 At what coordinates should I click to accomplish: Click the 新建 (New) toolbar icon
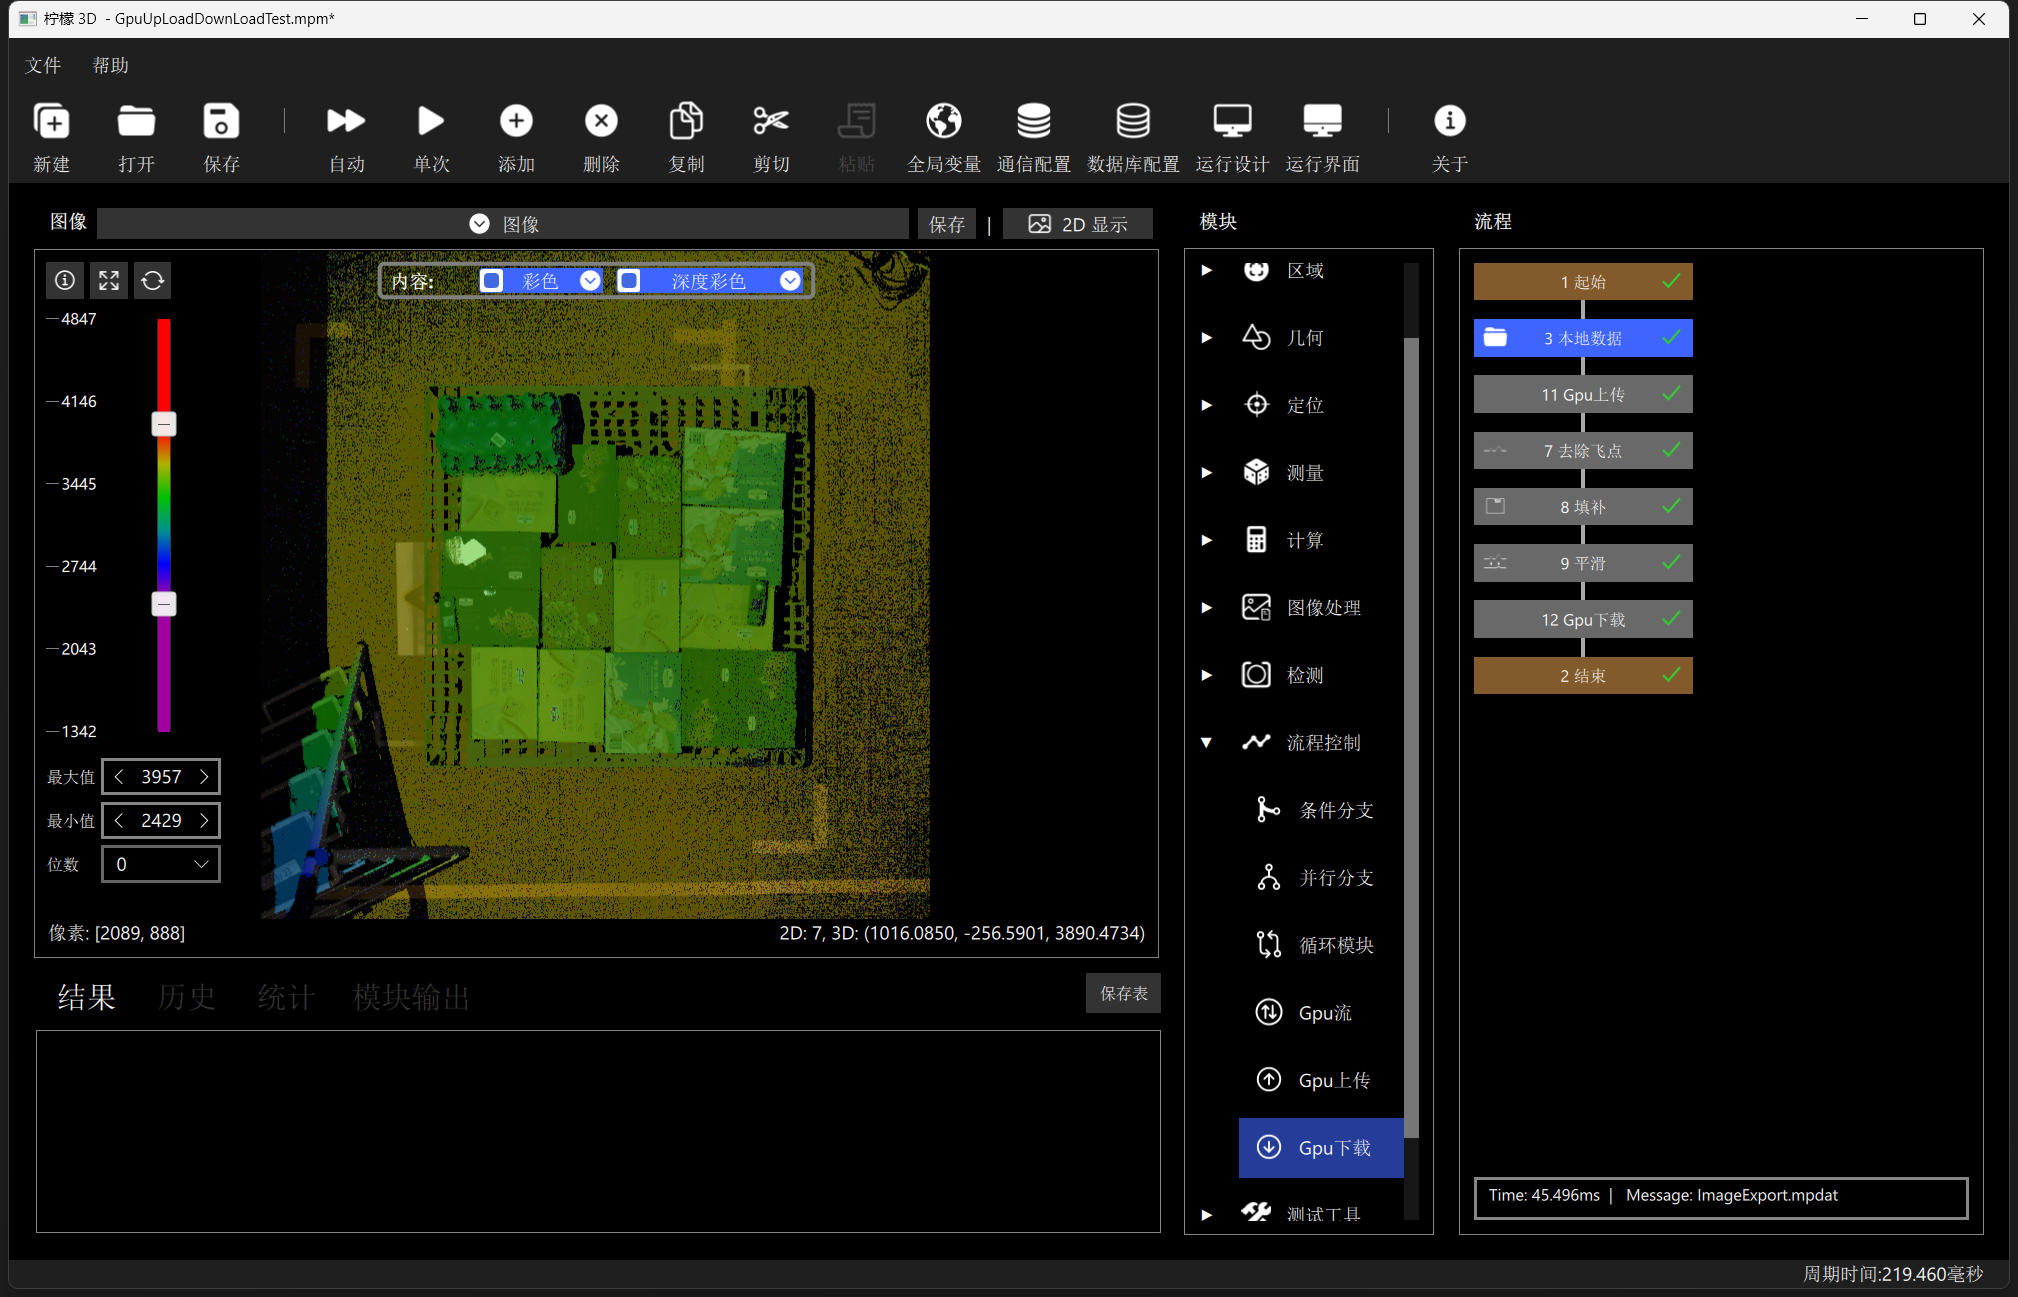51,121
